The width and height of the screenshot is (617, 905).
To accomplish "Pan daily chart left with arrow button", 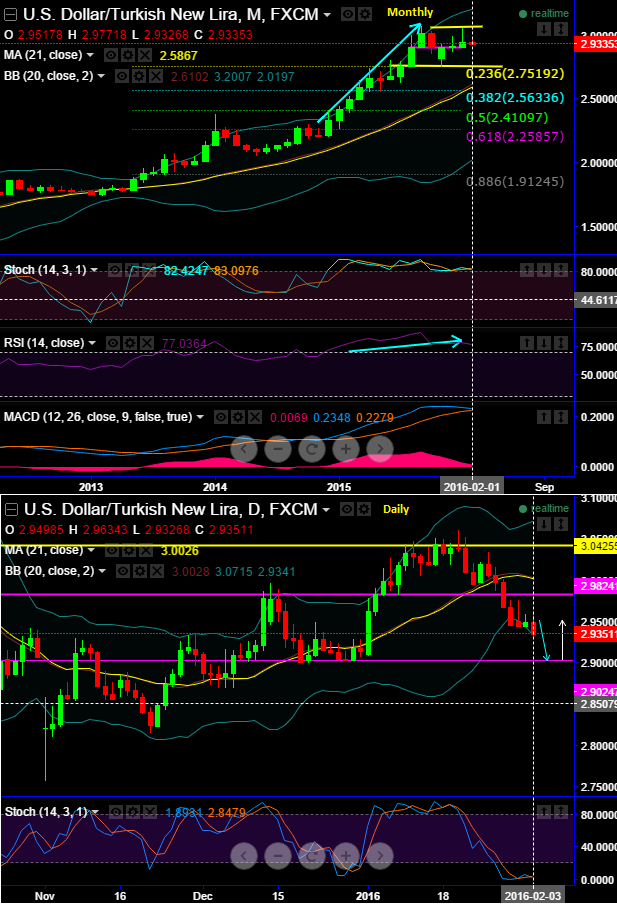I will coord(244,856).
